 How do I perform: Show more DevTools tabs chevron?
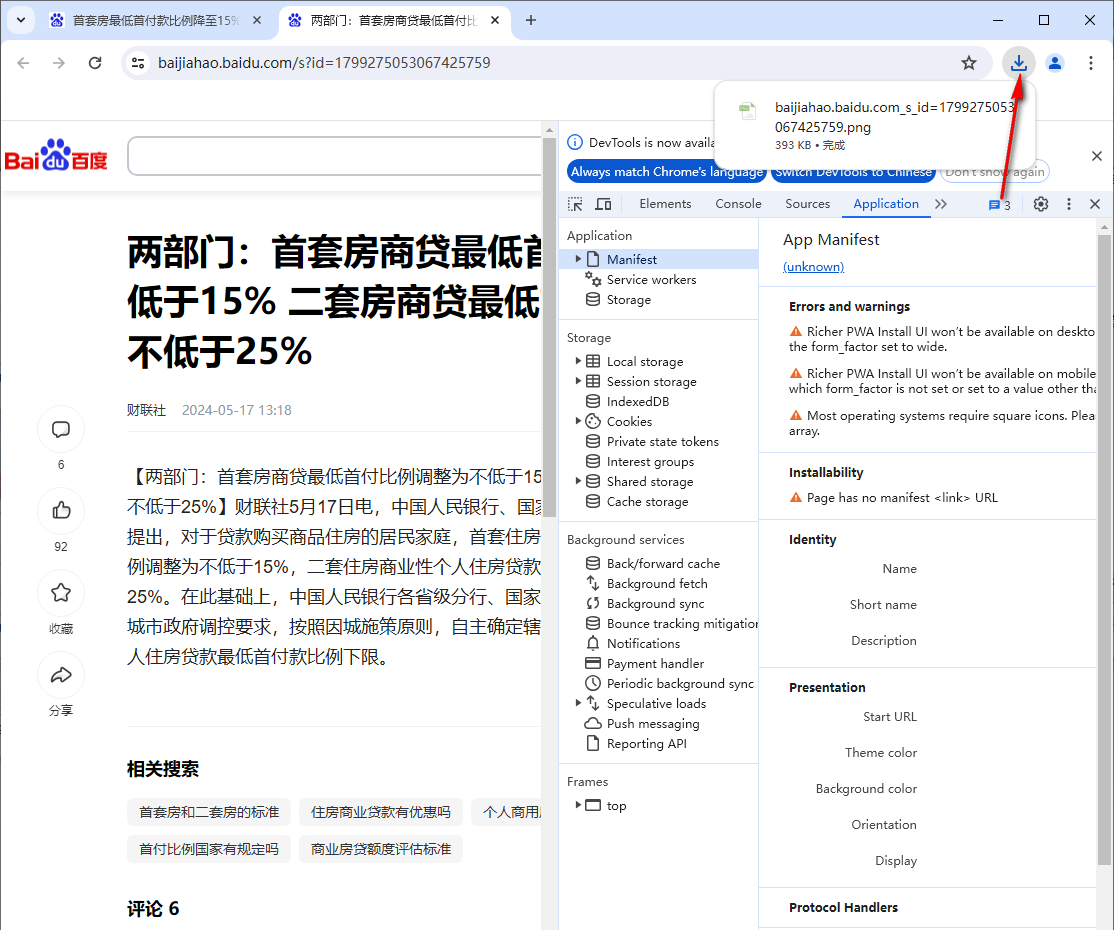(940, 204)
